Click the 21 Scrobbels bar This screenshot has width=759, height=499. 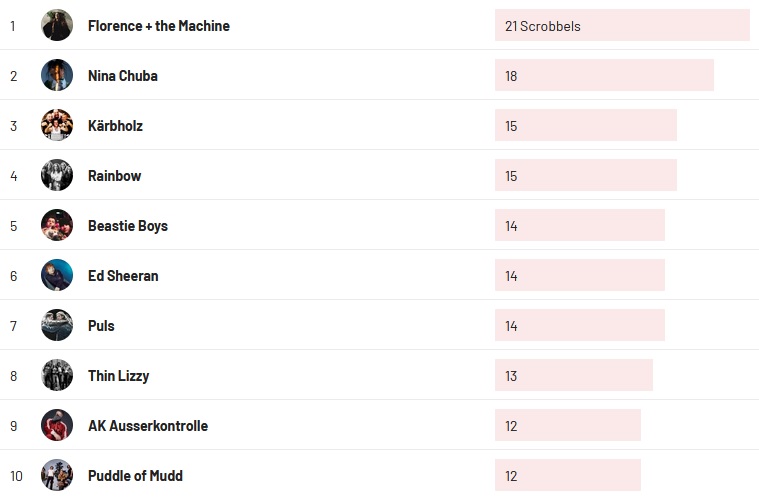point(621,26)
